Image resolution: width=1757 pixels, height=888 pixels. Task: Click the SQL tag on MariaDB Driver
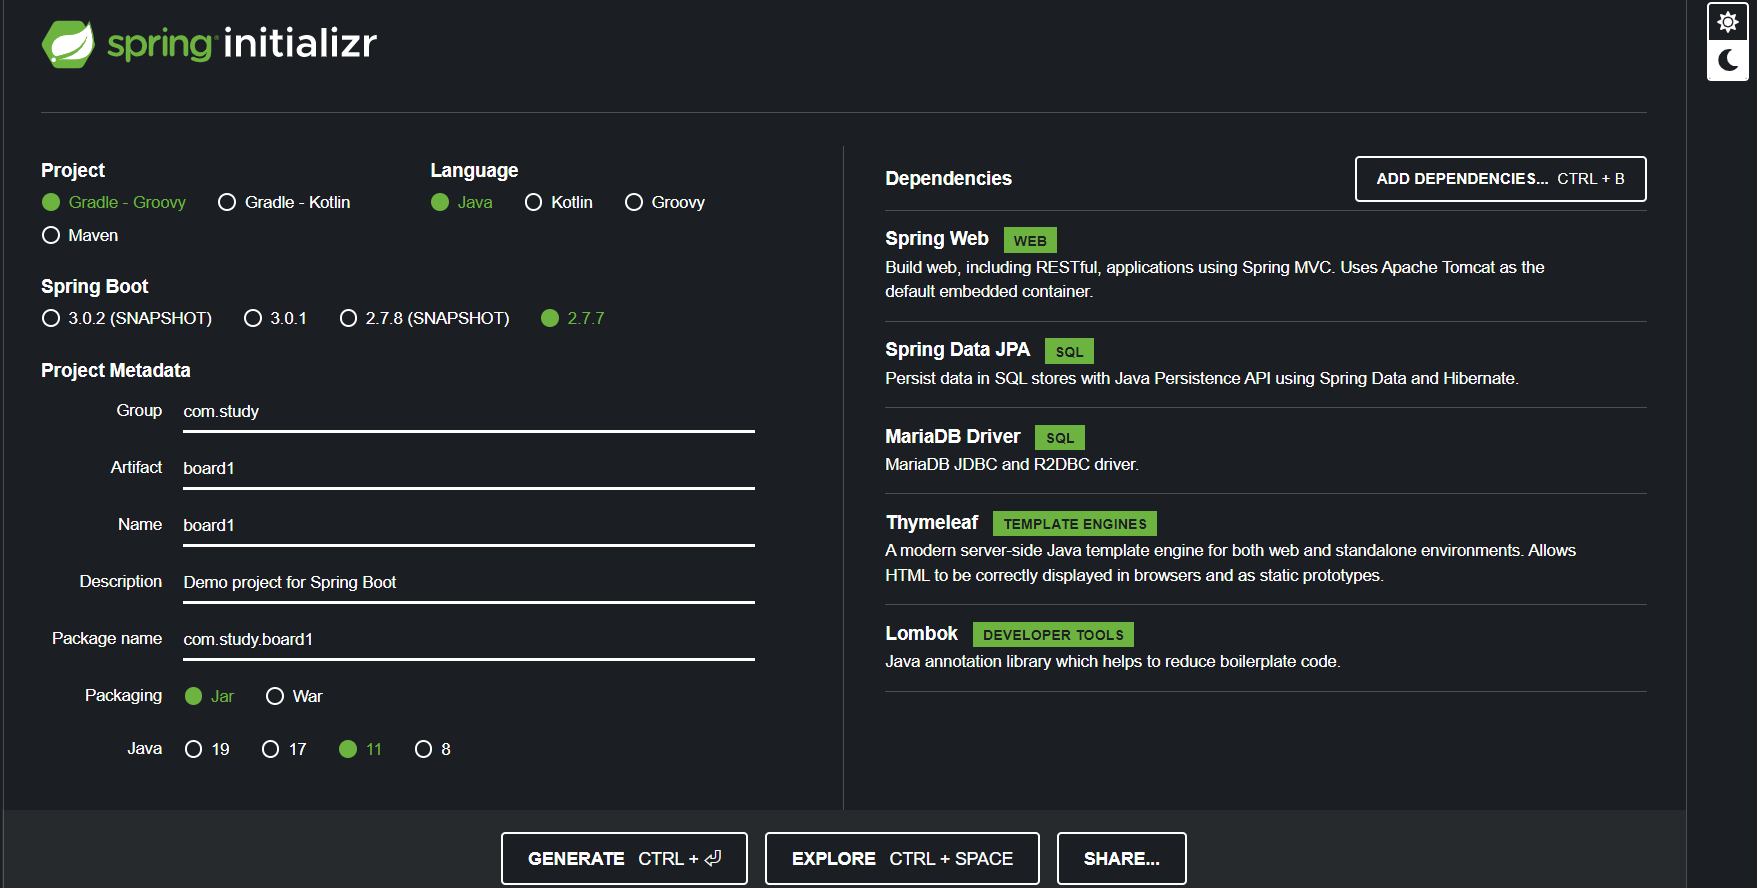1060,437
